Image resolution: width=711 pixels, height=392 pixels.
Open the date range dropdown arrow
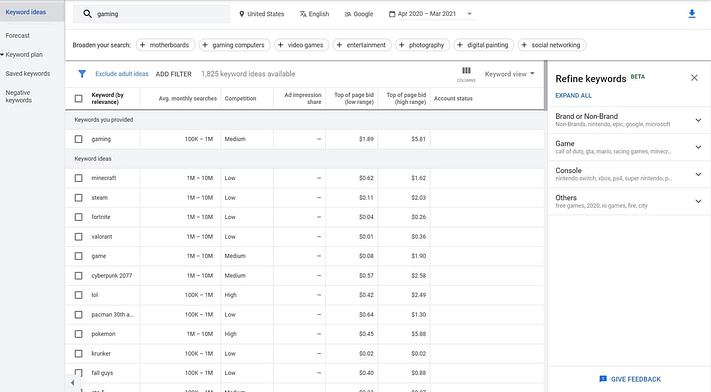[x=469, y=14]
